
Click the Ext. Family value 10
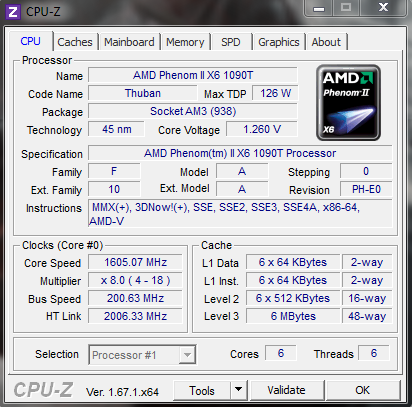tap(114, 189)
